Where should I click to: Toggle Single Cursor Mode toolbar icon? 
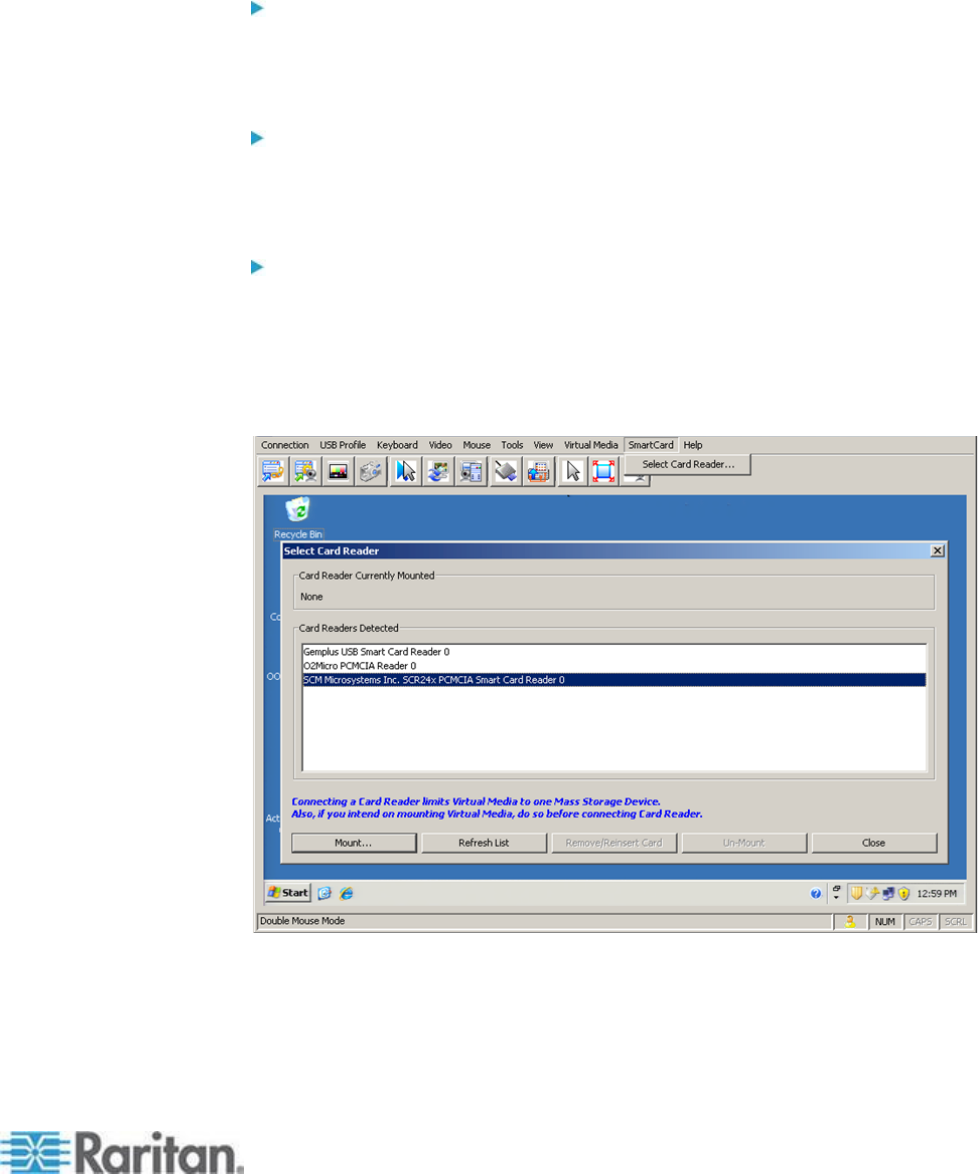coord(573,471)
